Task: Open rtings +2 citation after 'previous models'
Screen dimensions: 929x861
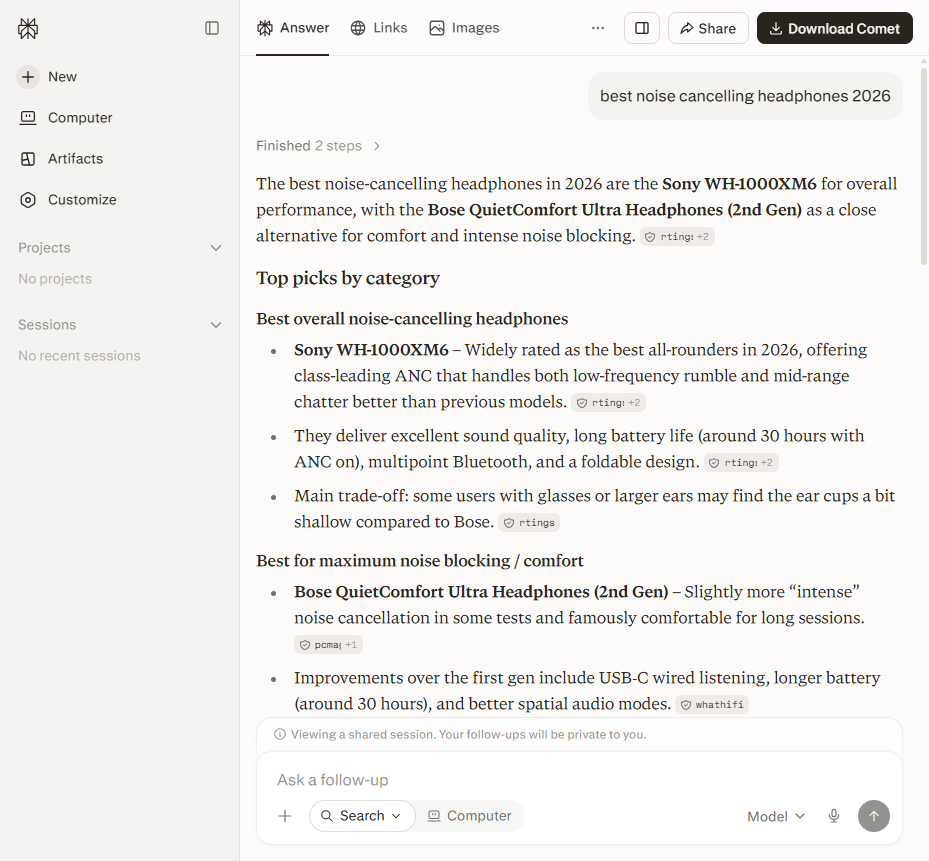Action: click(x=608, y=402)
